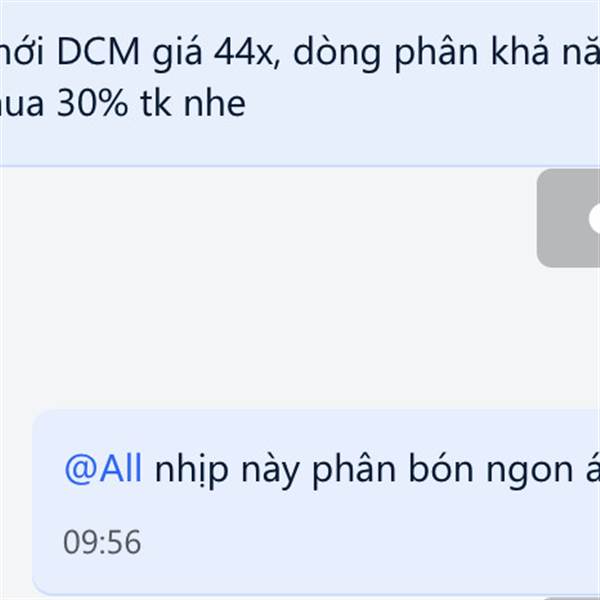Select the top message bubble about DCM
The width and height of the screenshot is (600, 600).
point(300,83)
